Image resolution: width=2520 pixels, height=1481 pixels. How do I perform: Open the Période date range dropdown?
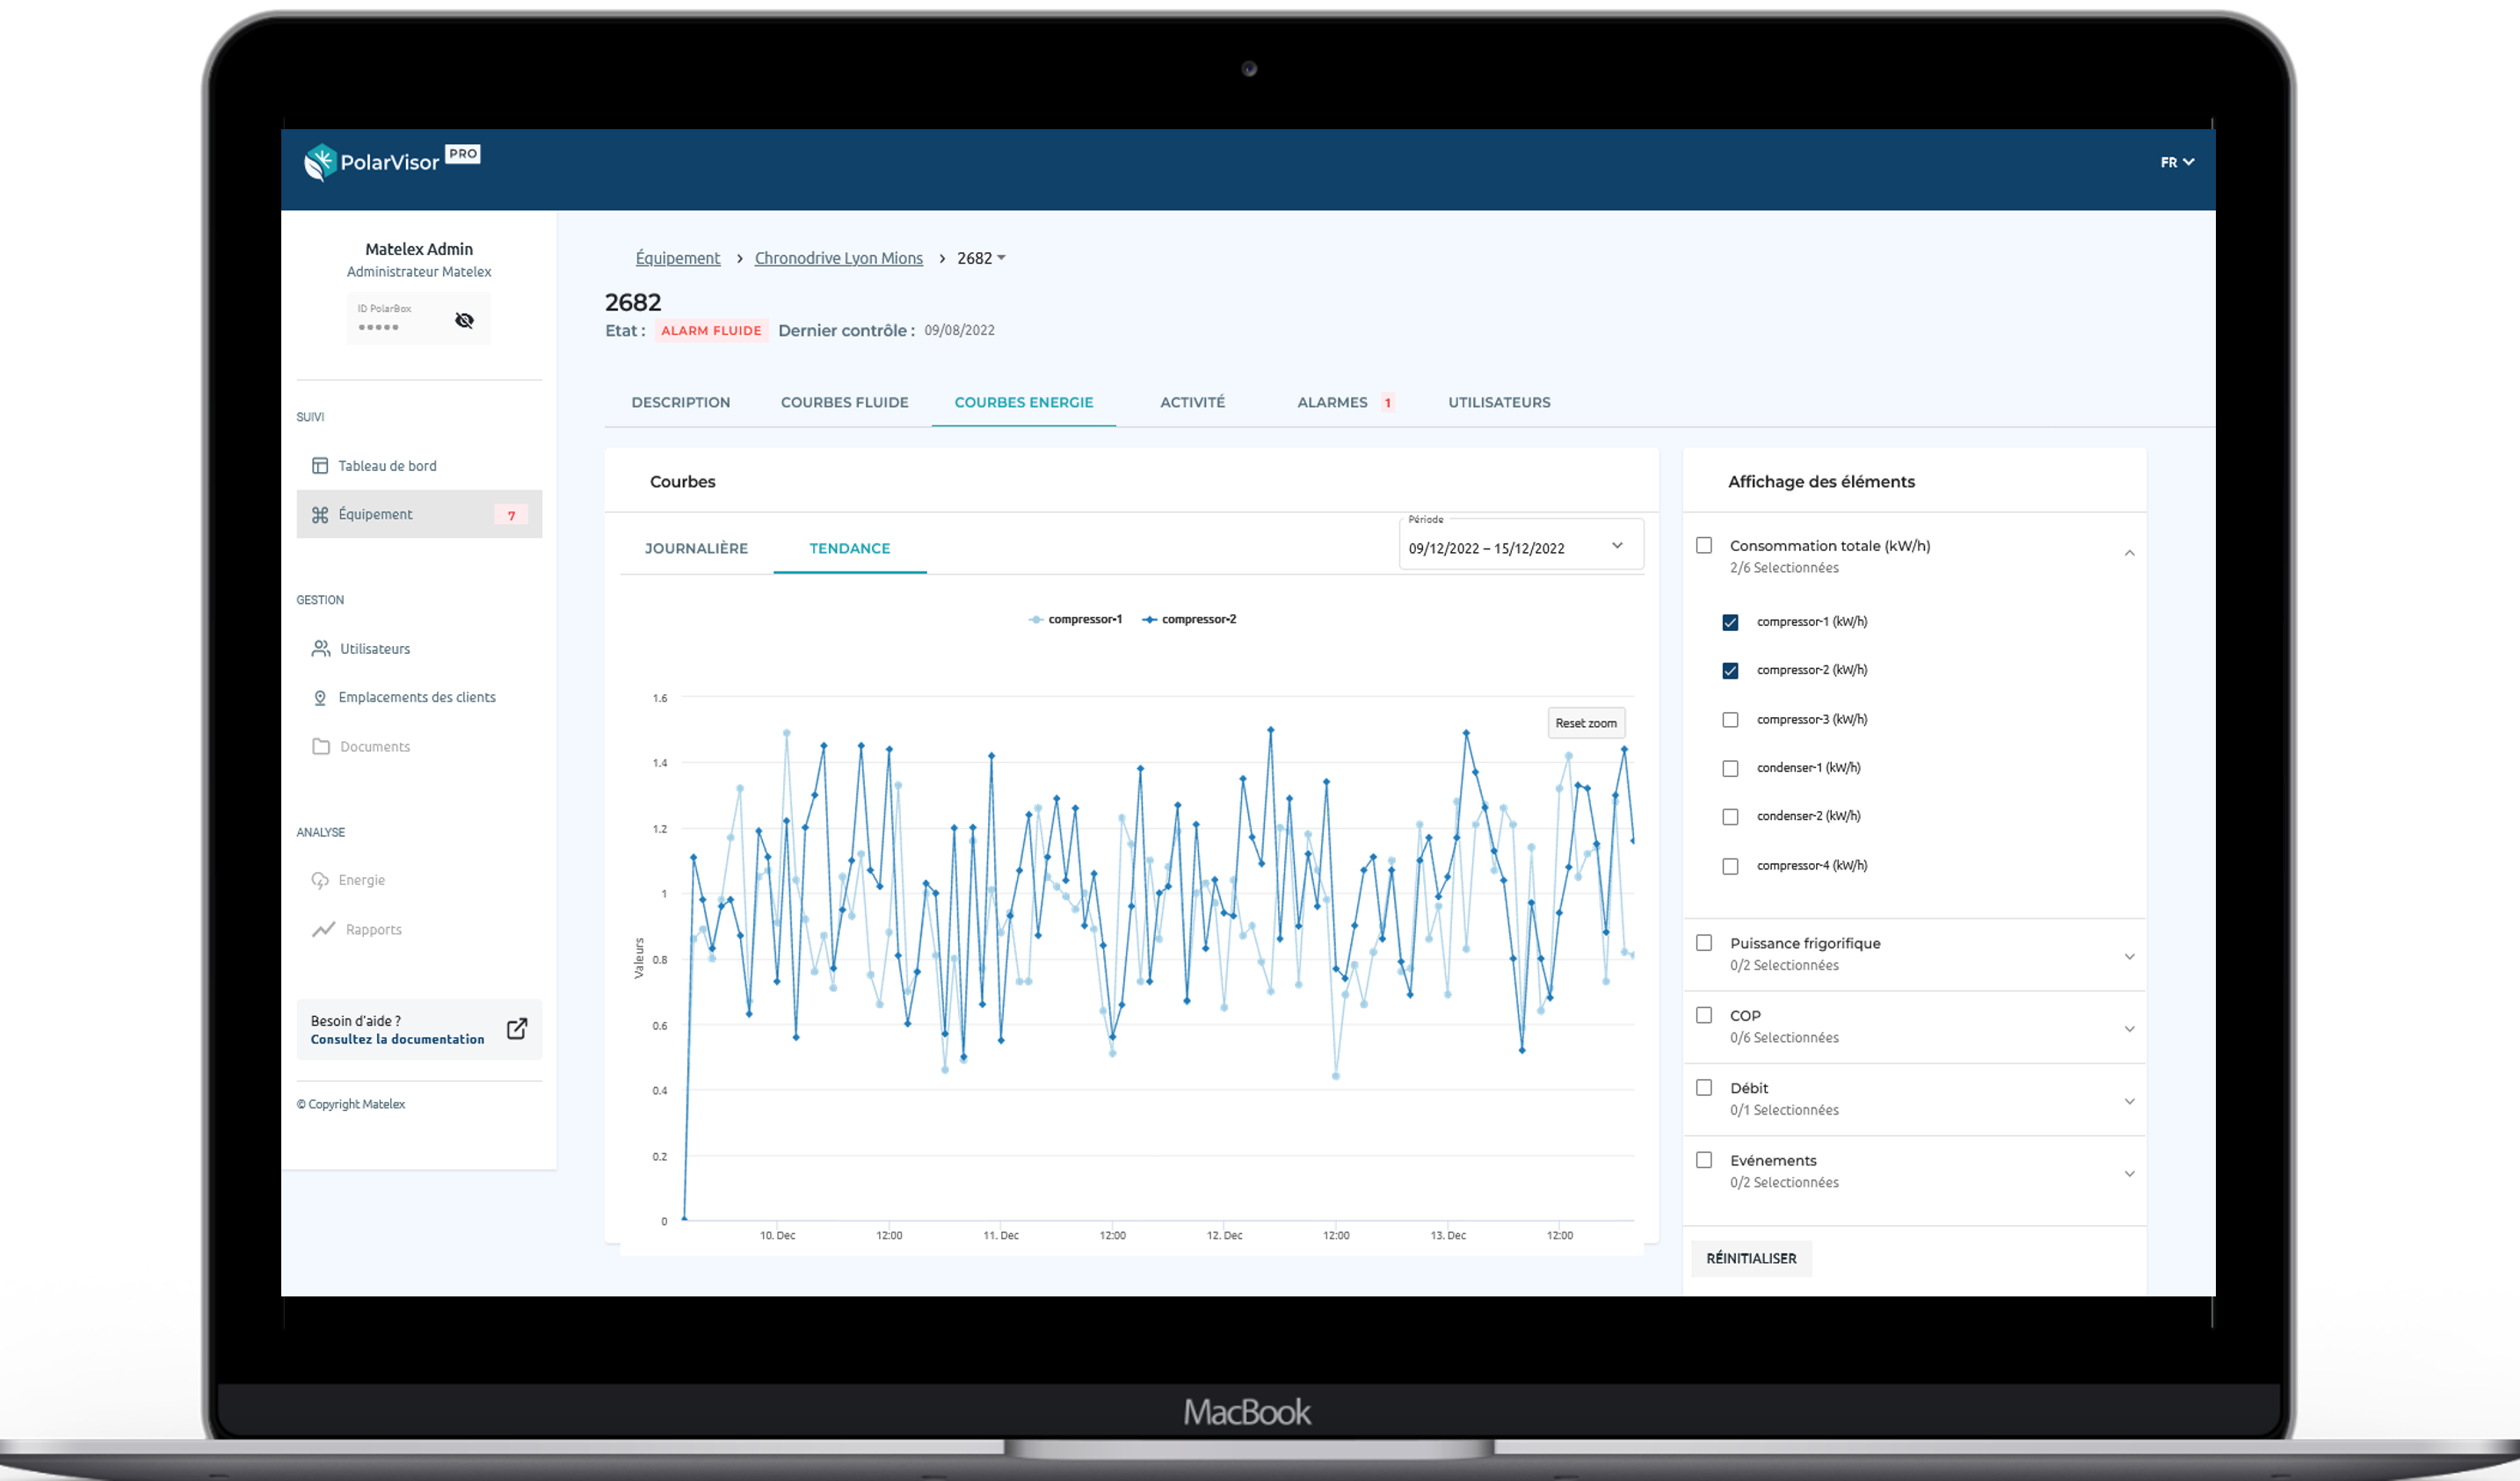[1521, 547]
